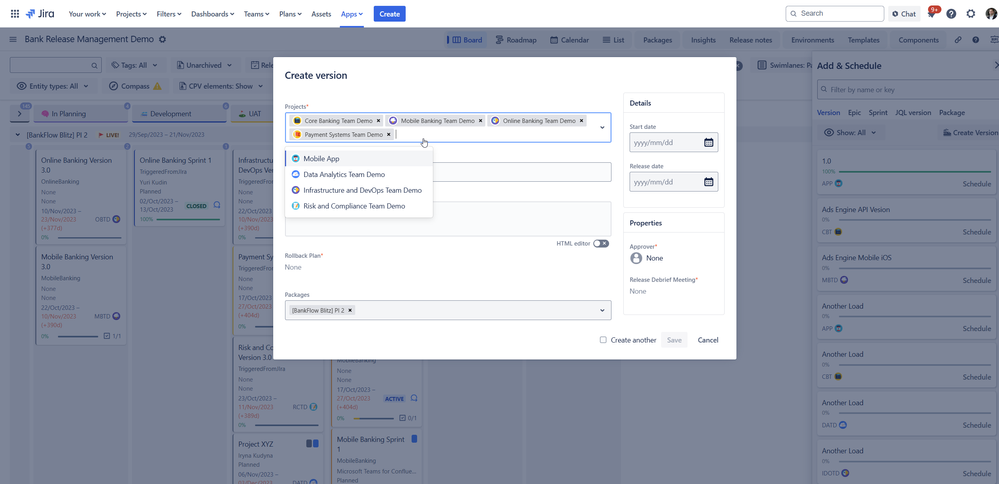
Task: Click the blue Create button
Action: pos(389,13)
